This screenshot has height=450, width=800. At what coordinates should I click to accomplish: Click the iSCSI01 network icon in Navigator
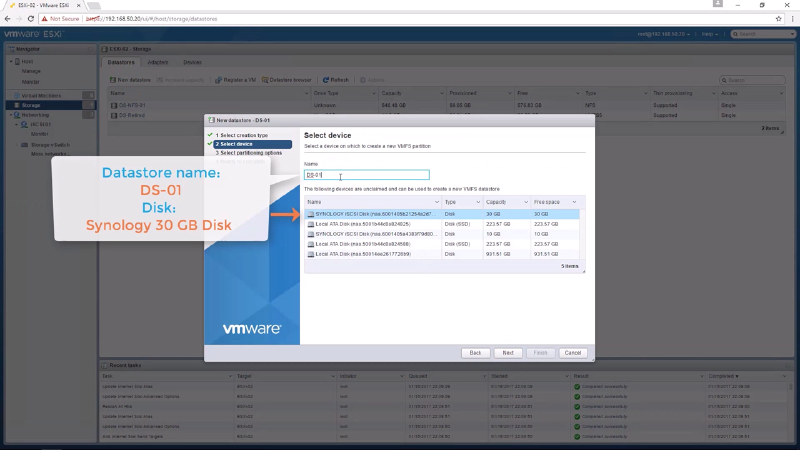[x=24, y=124]
